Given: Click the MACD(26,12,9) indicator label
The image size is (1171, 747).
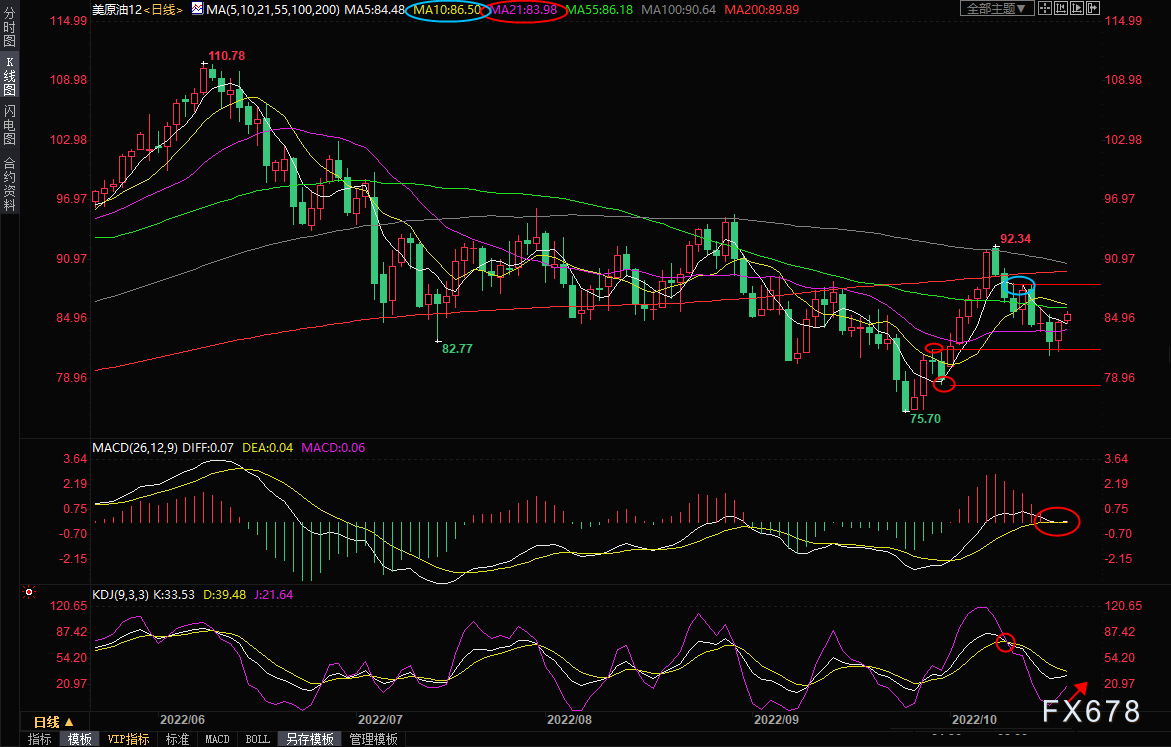Looking at the screenshot, I should (135, 447).
